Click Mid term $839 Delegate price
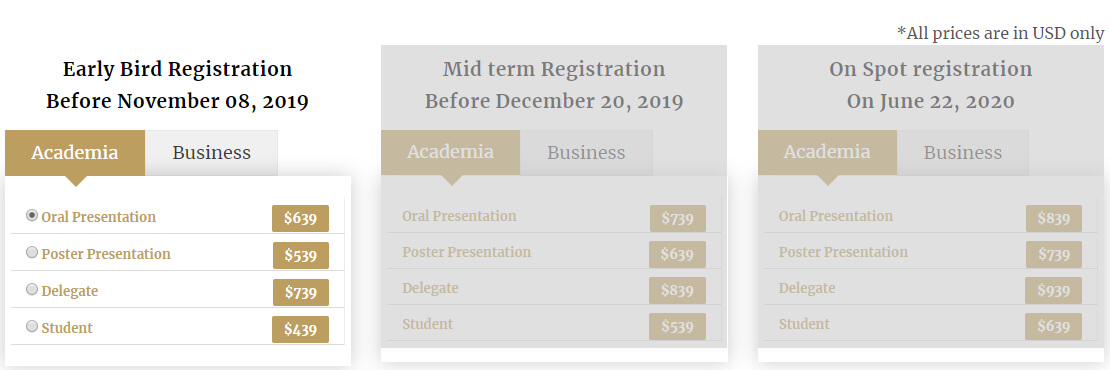This screenshot has width=1110, height=370. tap(677, 290)
